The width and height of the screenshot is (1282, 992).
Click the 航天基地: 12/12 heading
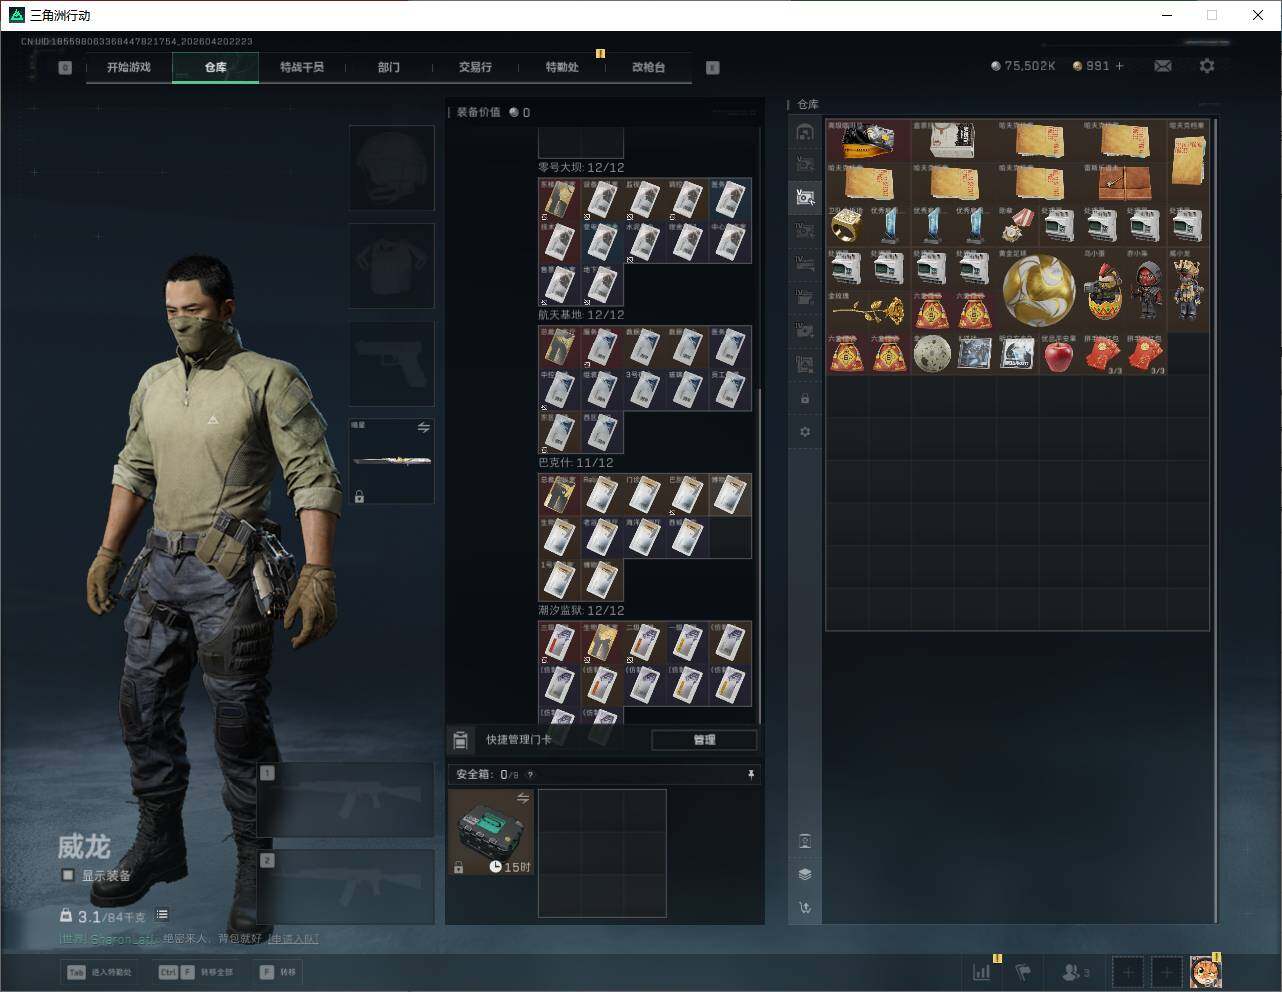(x=581, y=315)
